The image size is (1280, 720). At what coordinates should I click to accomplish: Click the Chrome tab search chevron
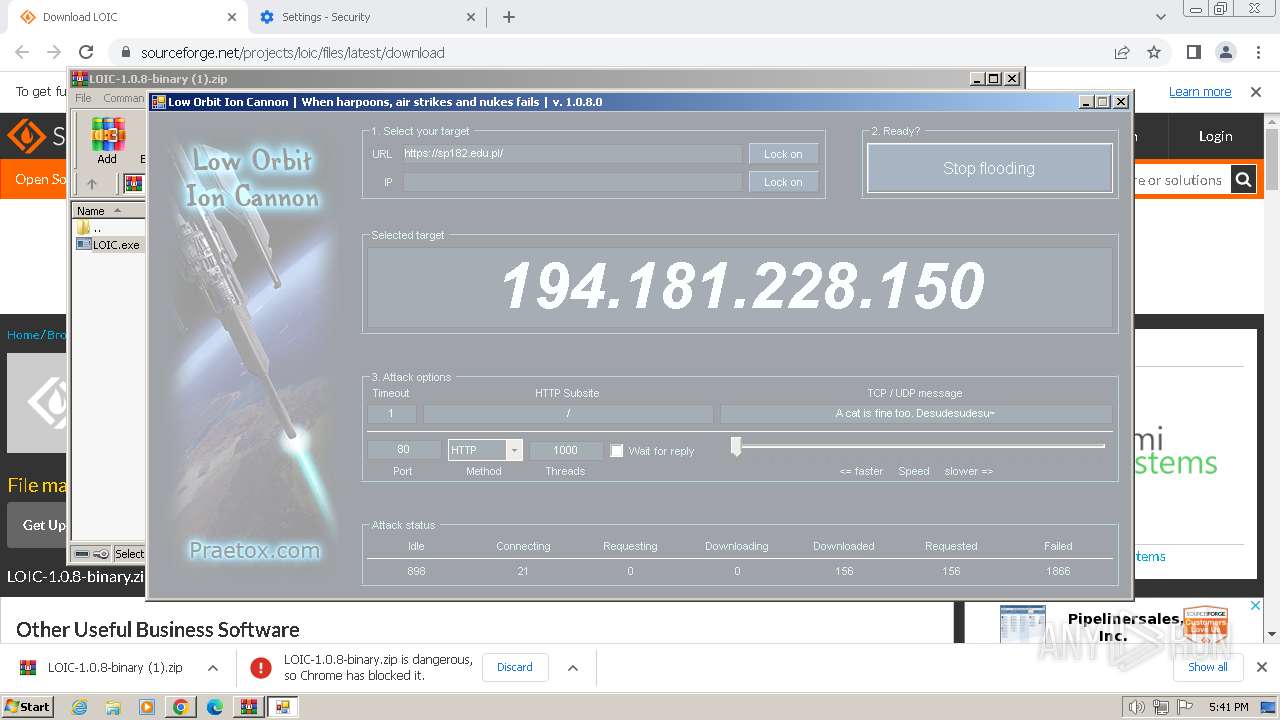pos(1161,17)
